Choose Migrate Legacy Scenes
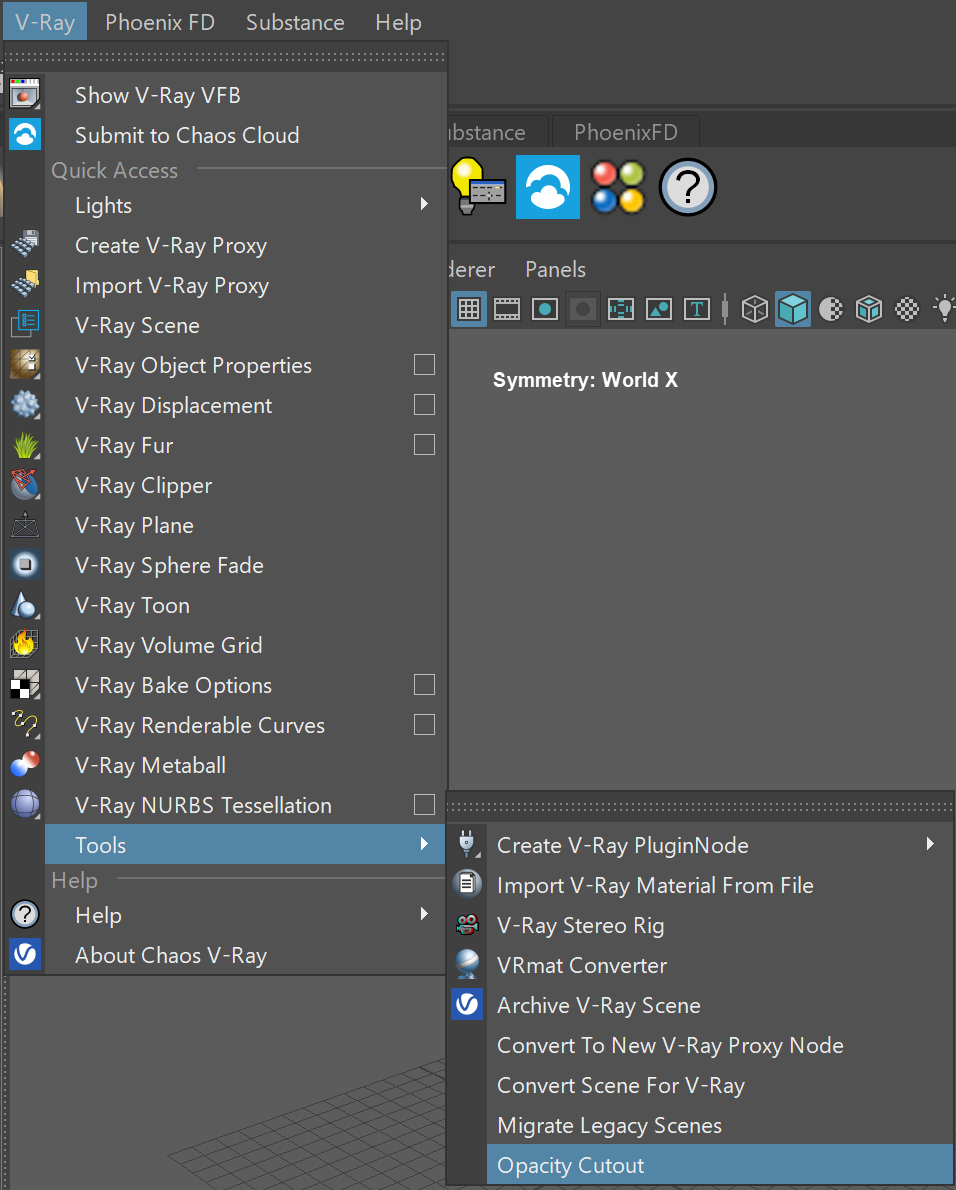This screenshot has width=956, height=1190. point(719,1125)
